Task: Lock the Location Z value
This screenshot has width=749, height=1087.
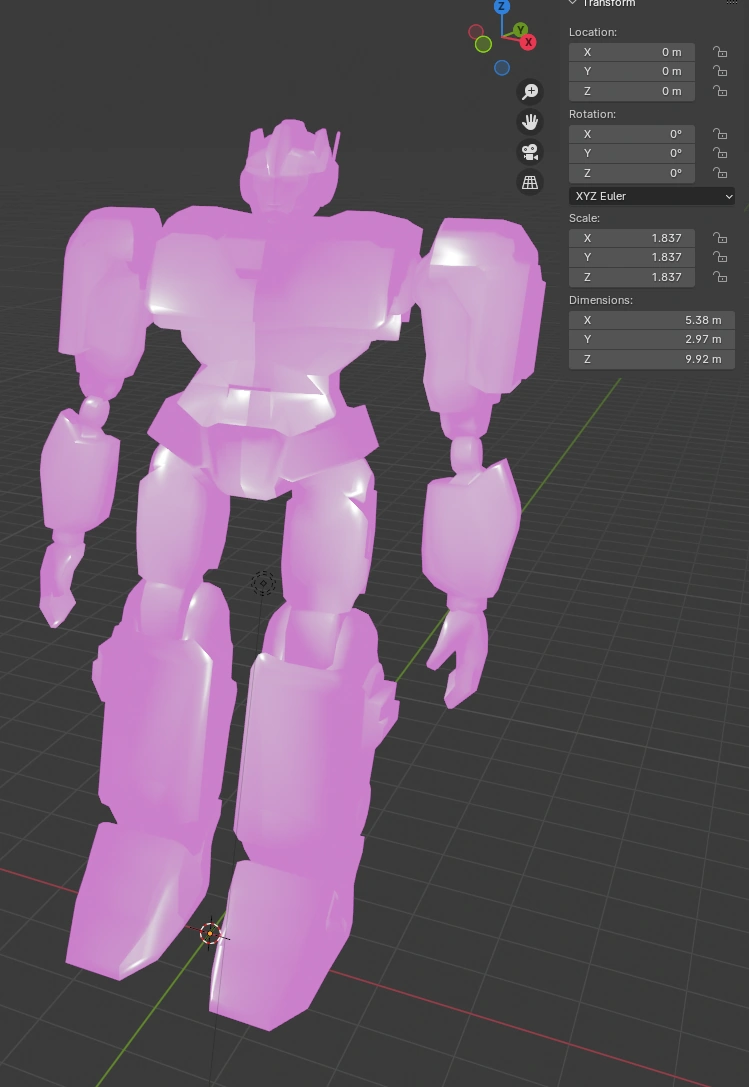Action: [x=720, y=91]
